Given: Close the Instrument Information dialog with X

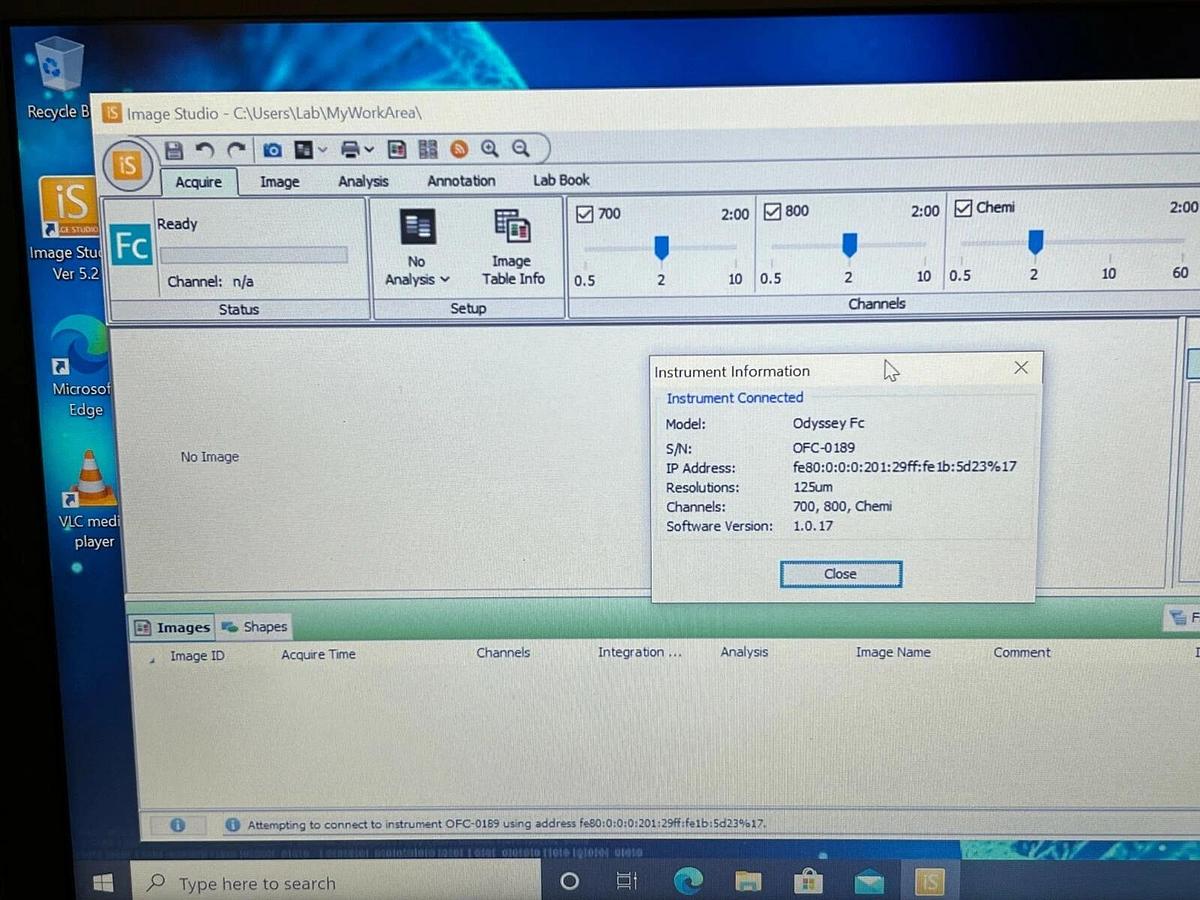Looking at the screenshot, I should click(x=1021, y=368).
